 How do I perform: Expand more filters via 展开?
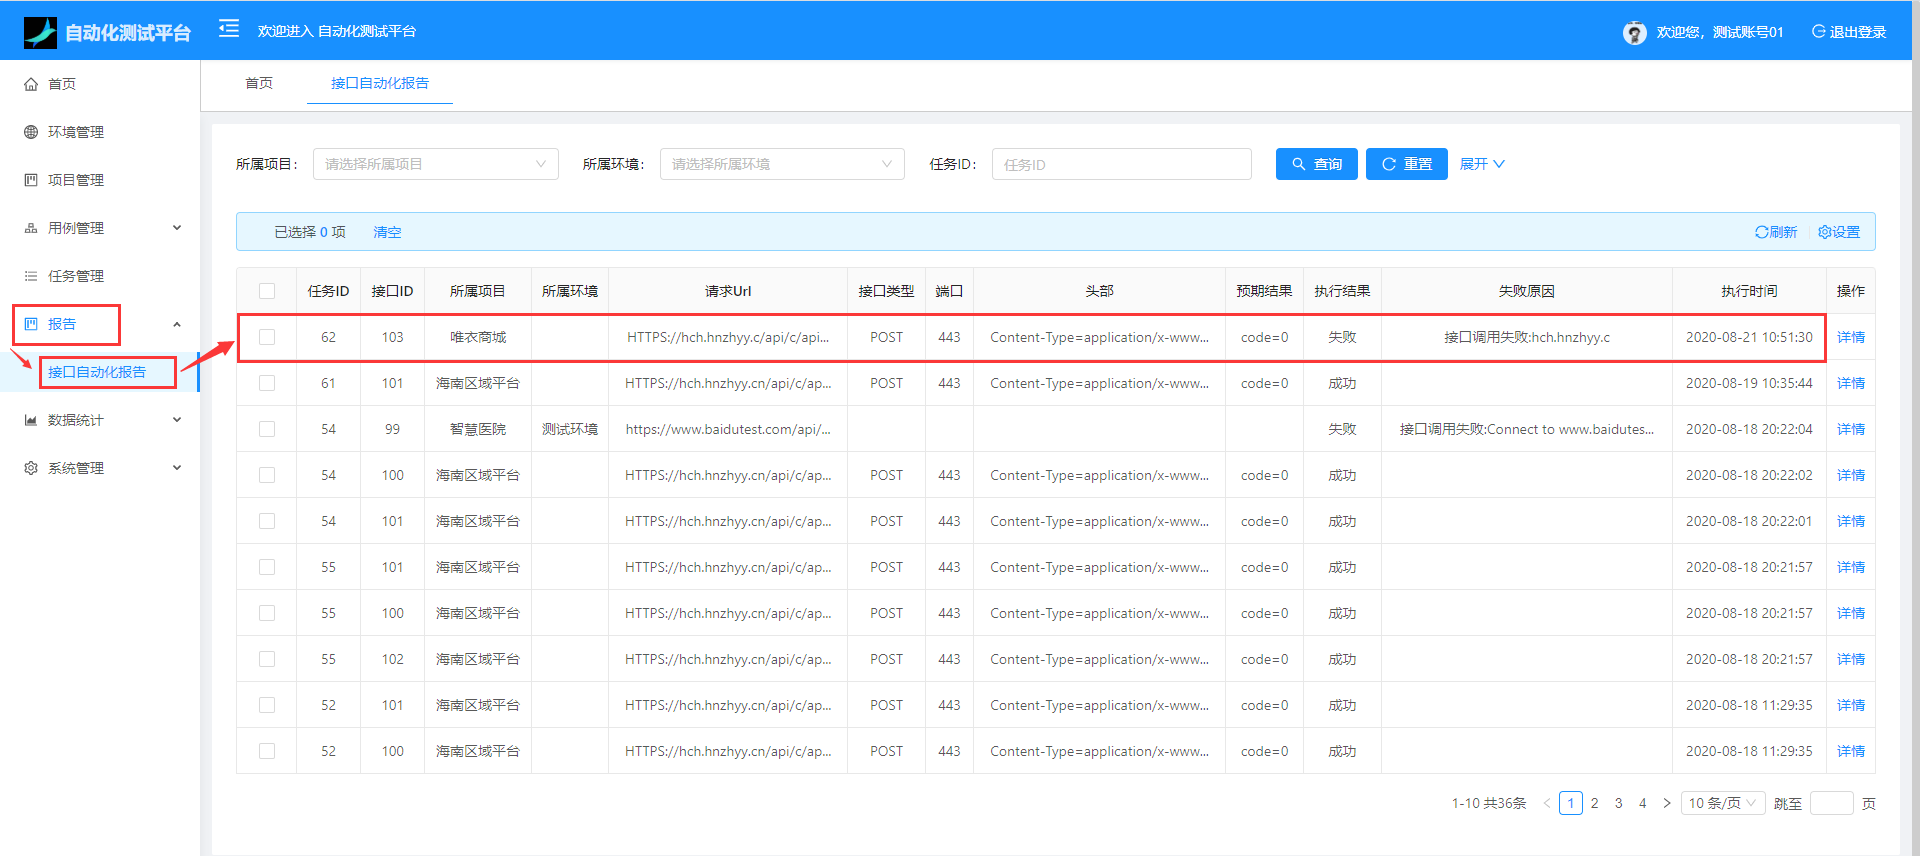(1482, 164)
